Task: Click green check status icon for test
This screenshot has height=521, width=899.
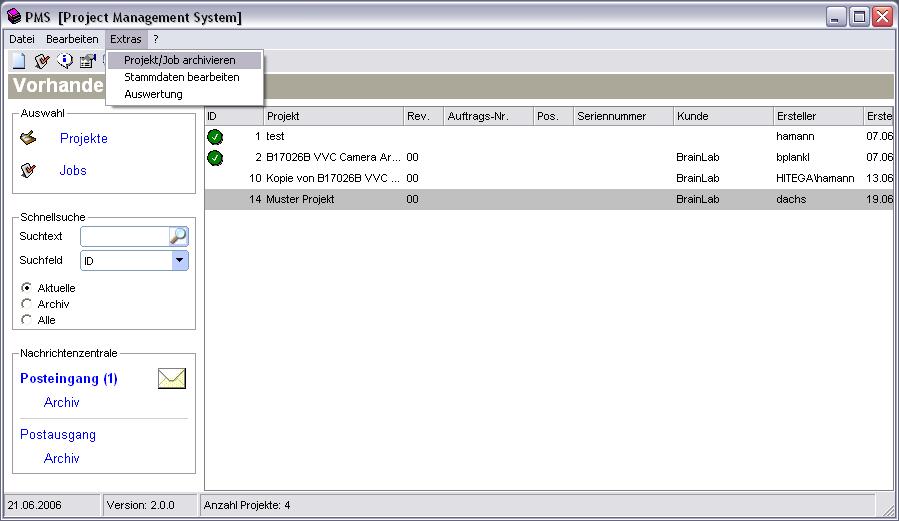Action: [215, 136]
